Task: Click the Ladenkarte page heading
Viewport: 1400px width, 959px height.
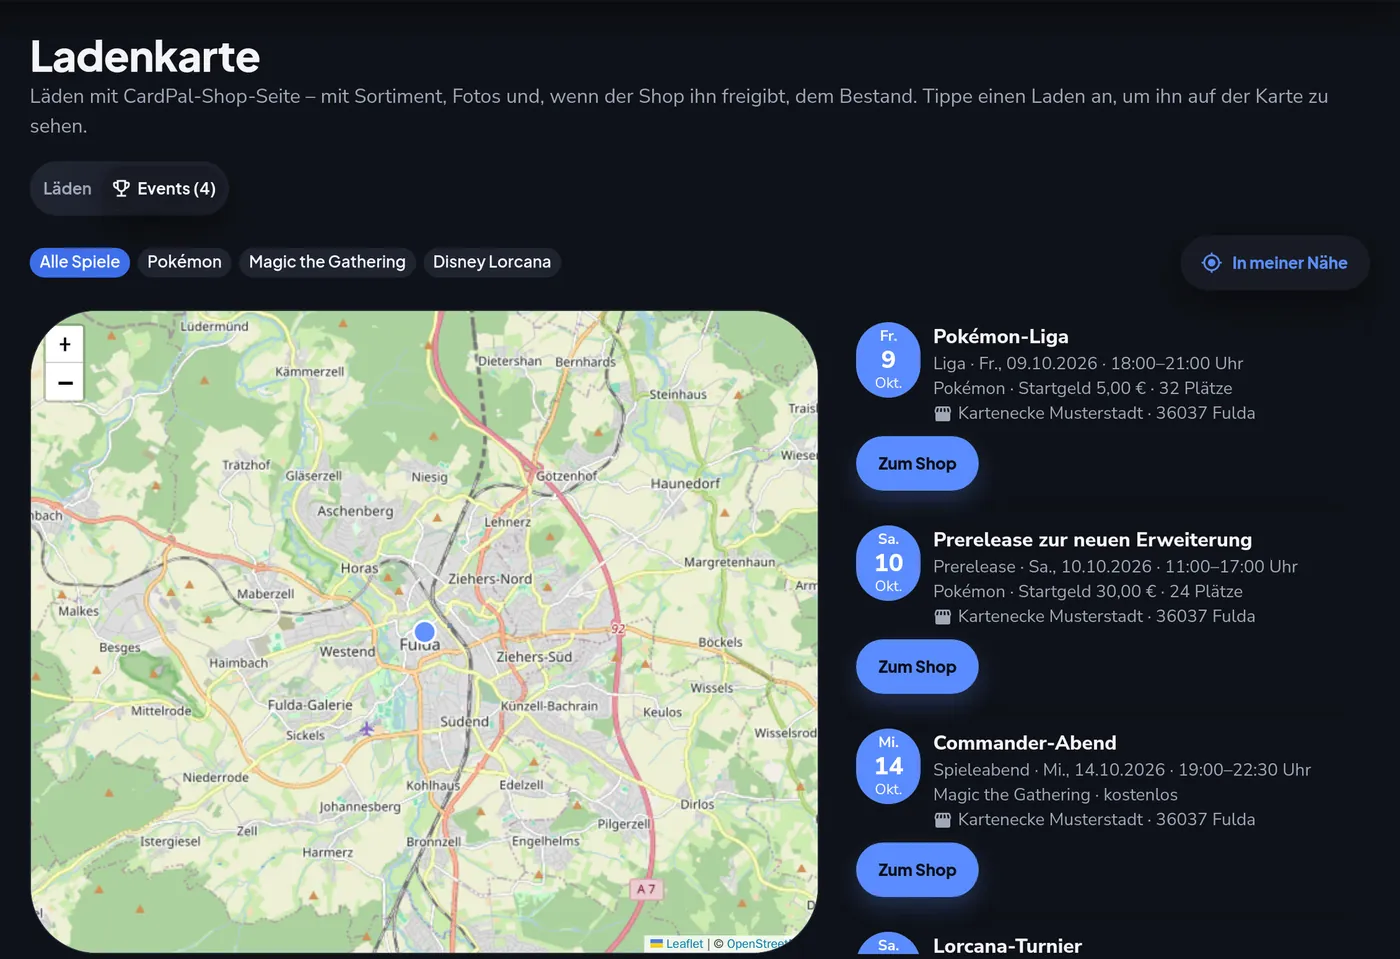Action: [145, 57]
